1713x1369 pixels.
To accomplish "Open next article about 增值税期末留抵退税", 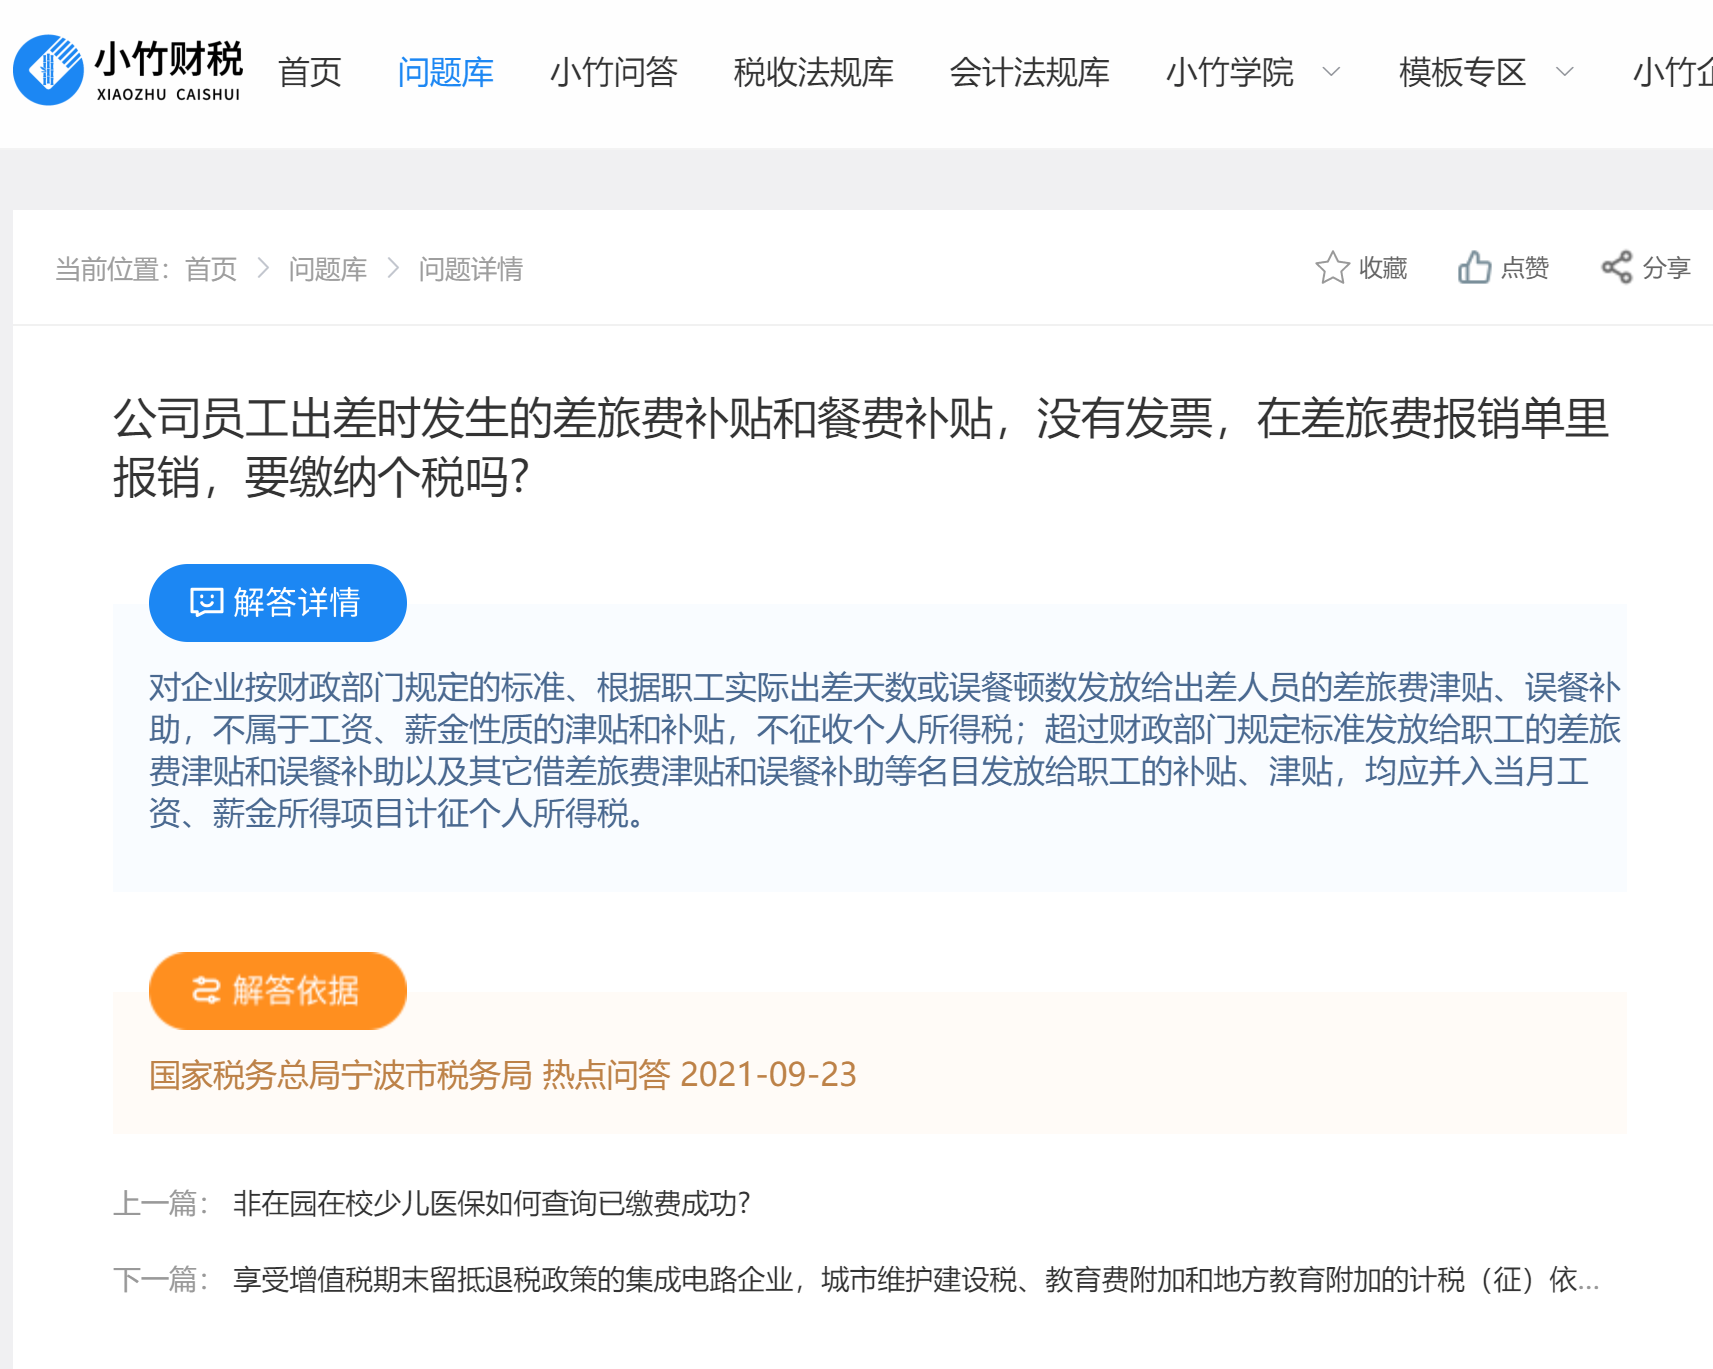I will click(915, 1280).
